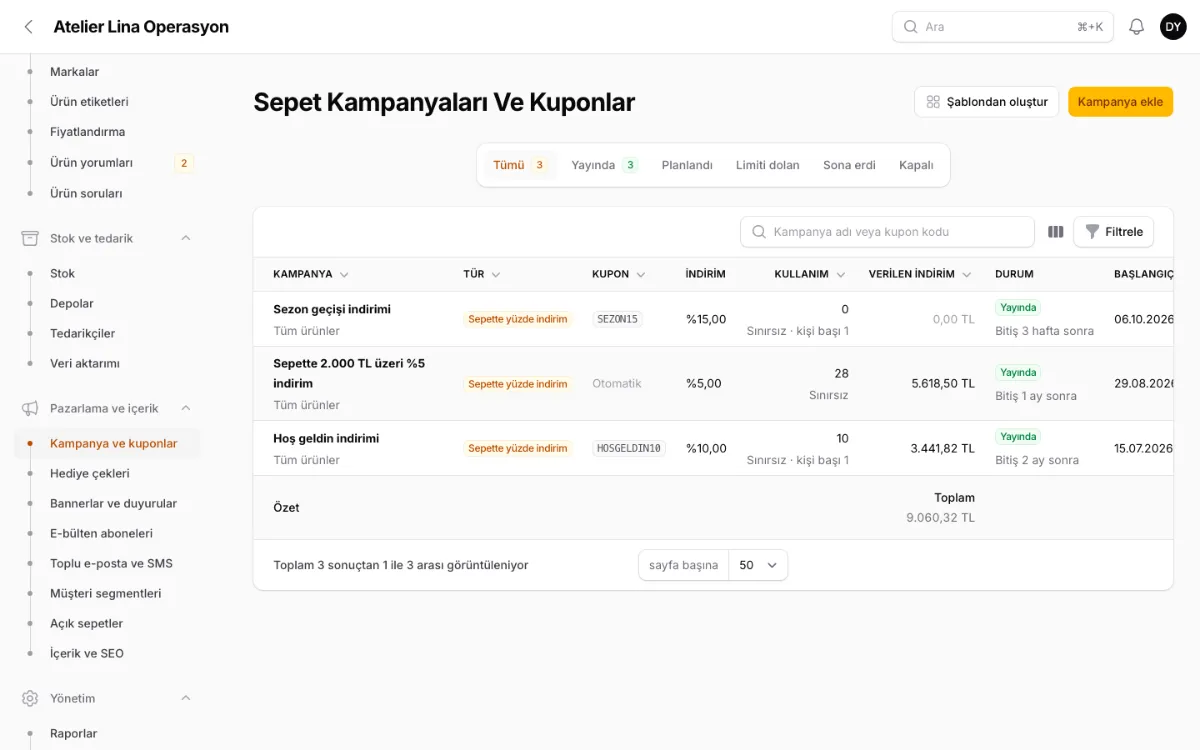Open the Filtrele button
Screen dimensions: 1200x750
1113,232
